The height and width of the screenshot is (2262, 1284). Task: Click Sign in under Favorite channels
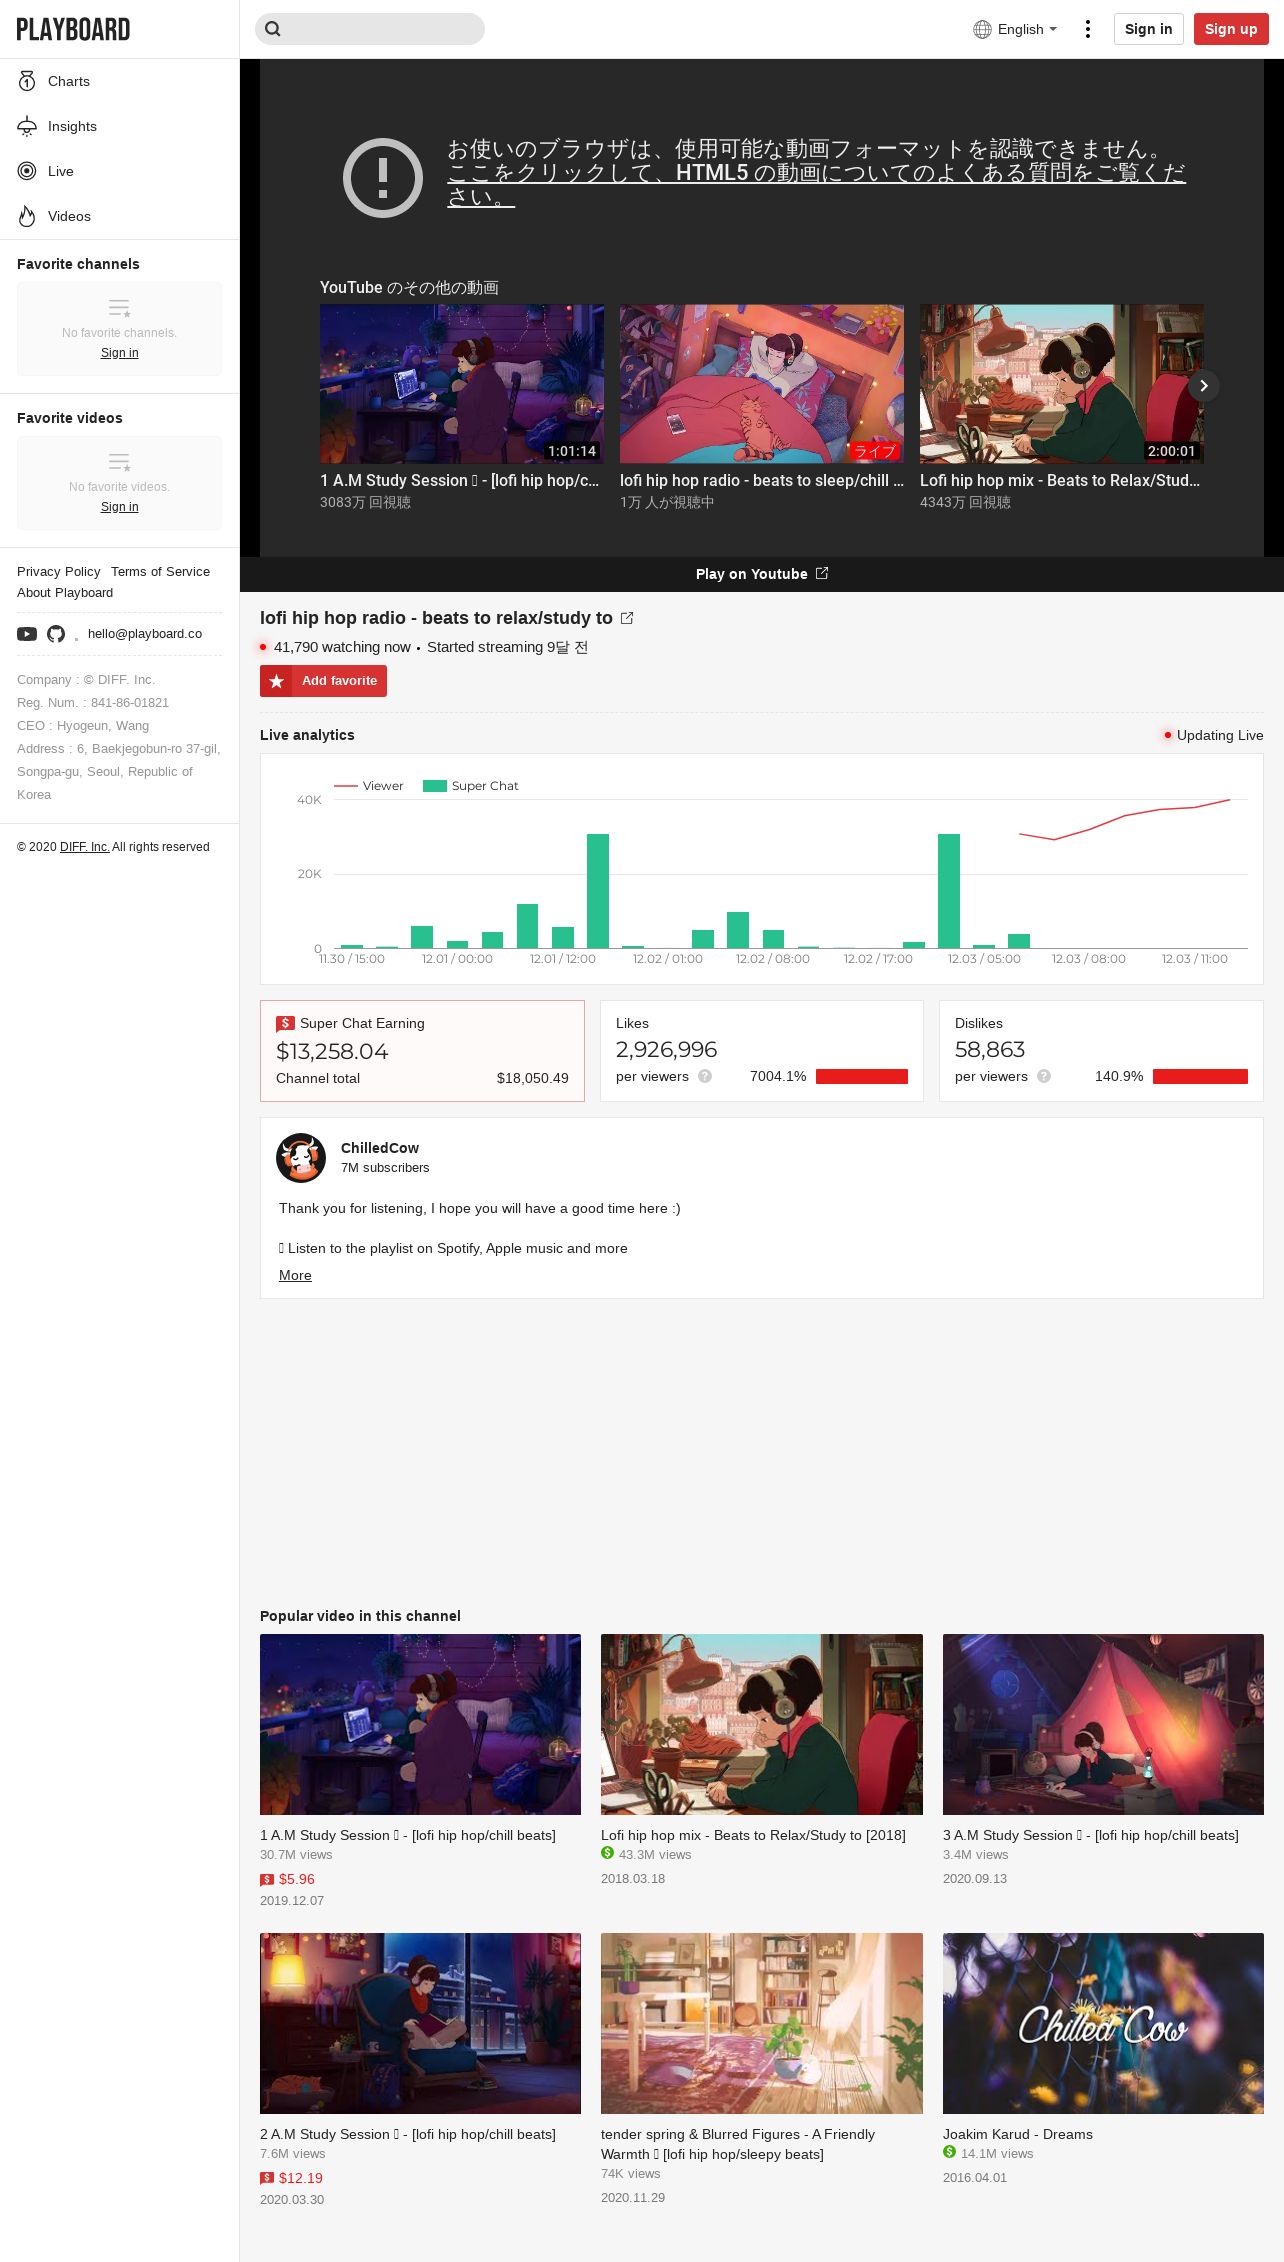point(120,353)
